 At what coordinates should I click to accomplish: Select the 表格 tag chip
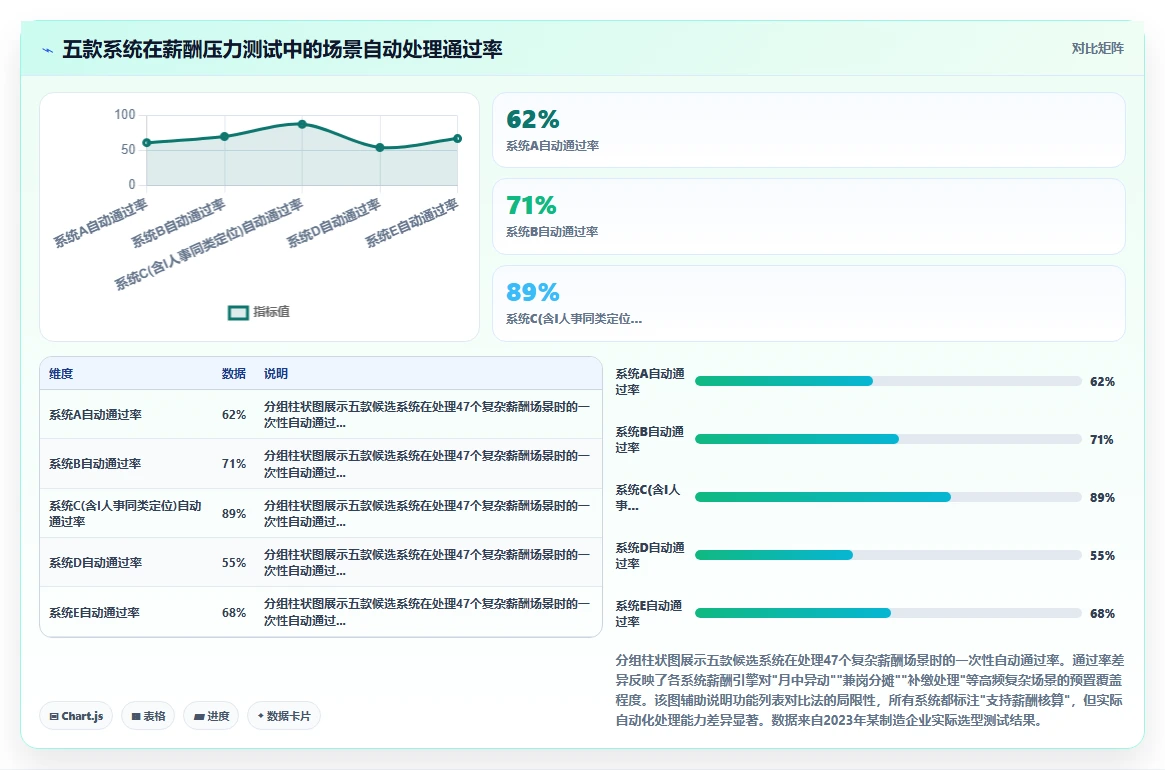148,716
